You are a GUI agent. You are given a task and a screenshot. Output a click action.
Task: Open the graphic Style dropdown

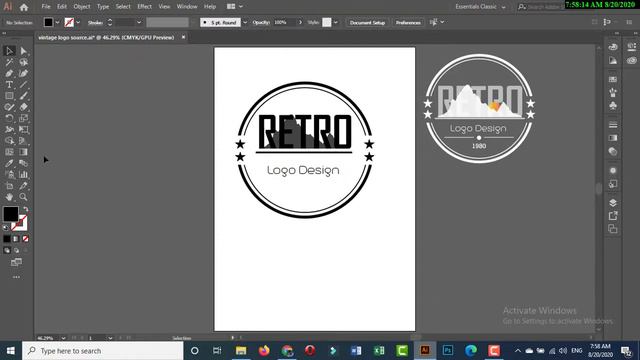click(x=336, y=22)
